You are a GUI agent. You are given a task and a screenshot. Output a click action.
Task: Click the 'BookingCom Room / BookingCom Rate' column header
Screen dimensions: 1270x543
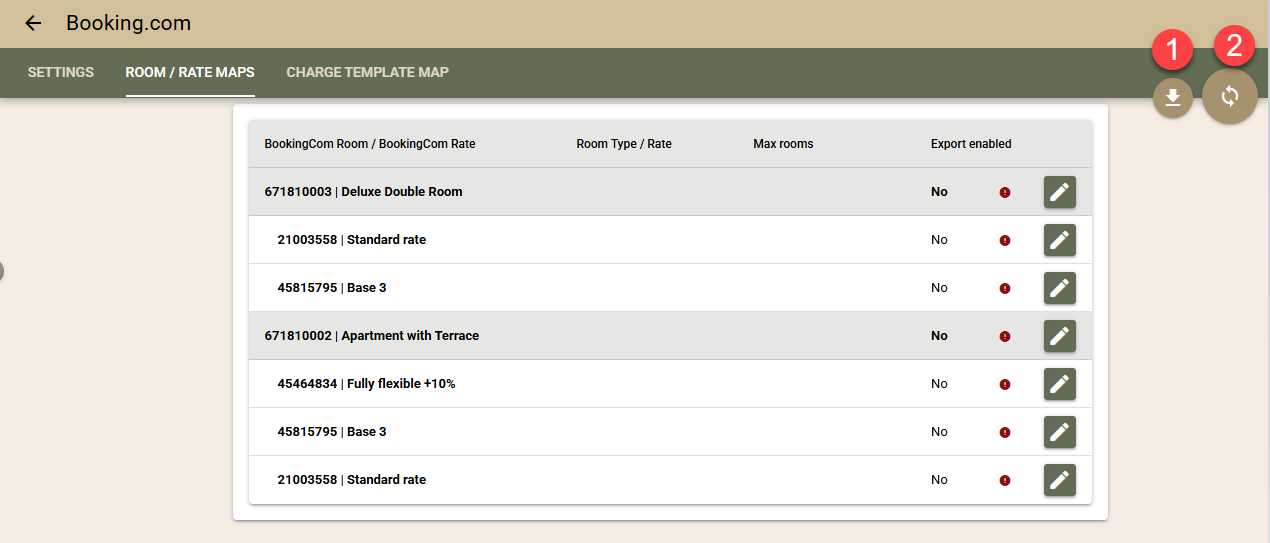[370, 144]
